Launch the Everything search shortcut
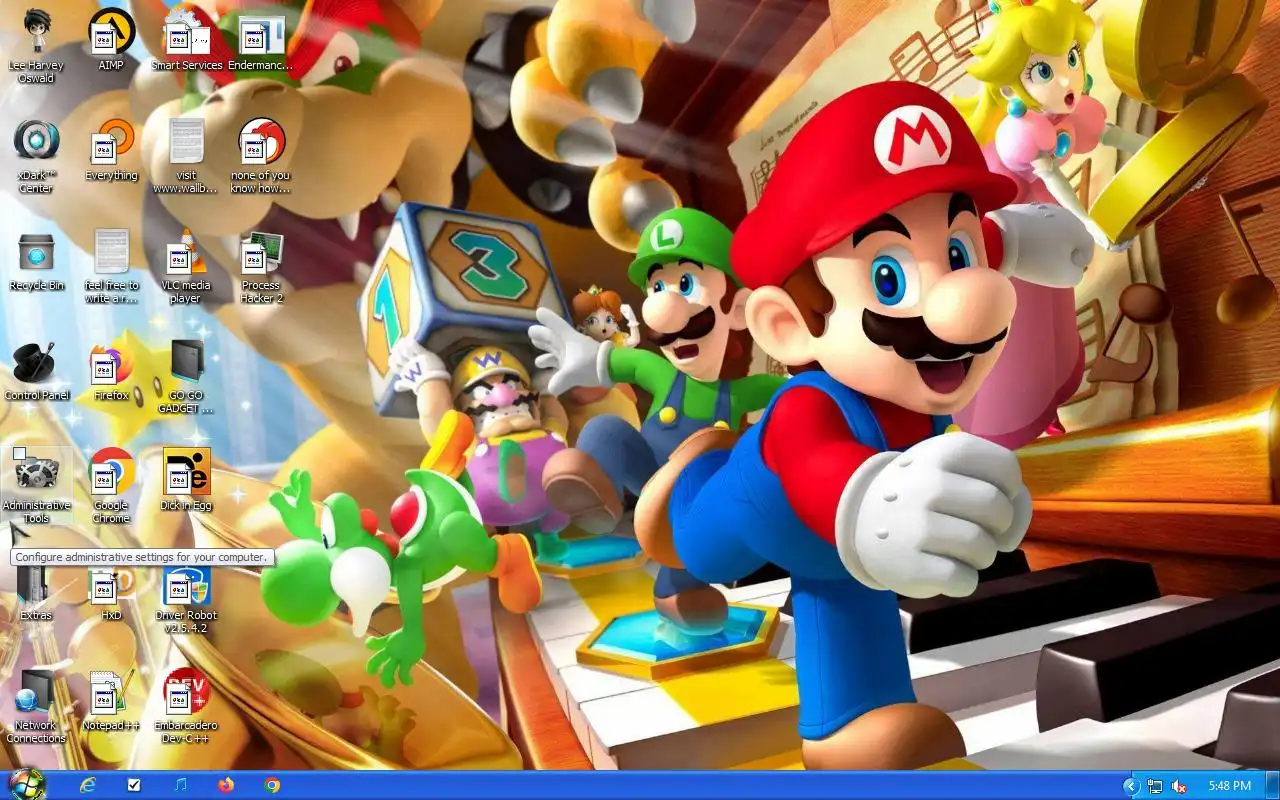1280x800 pixels. pos(111,150)
